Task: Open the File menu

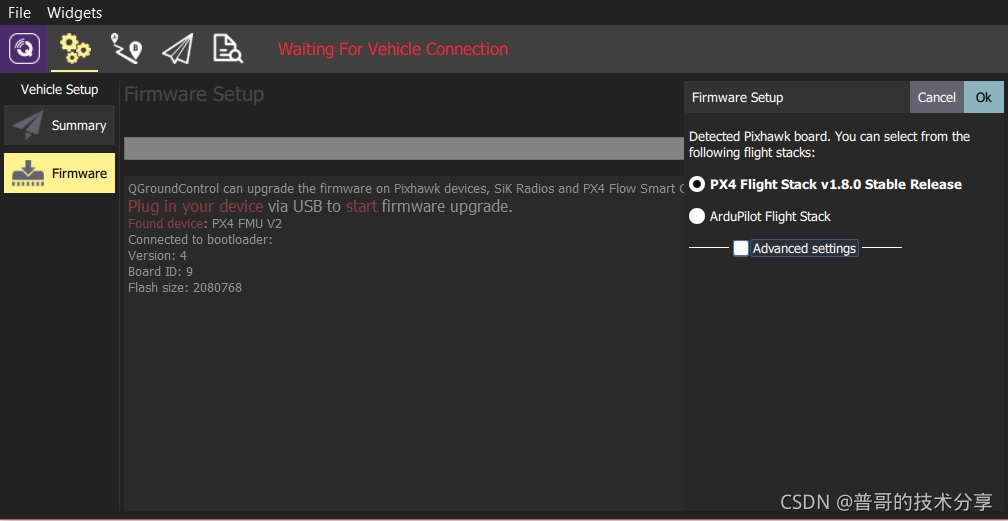Action: pos(19,12)
